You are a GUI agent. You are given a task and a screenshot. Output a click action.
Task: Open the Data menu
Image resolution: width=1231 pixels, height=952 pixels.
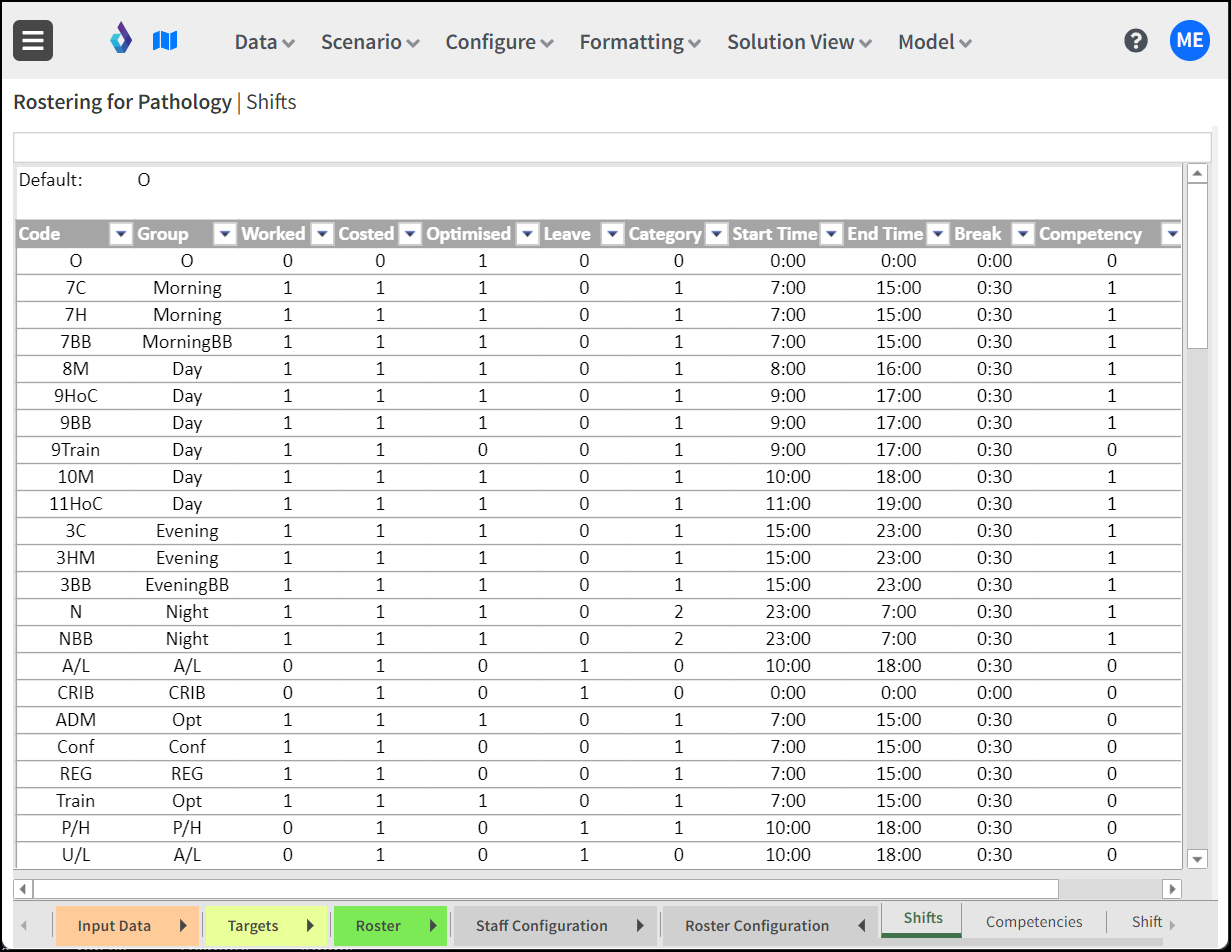click(265, 42)
